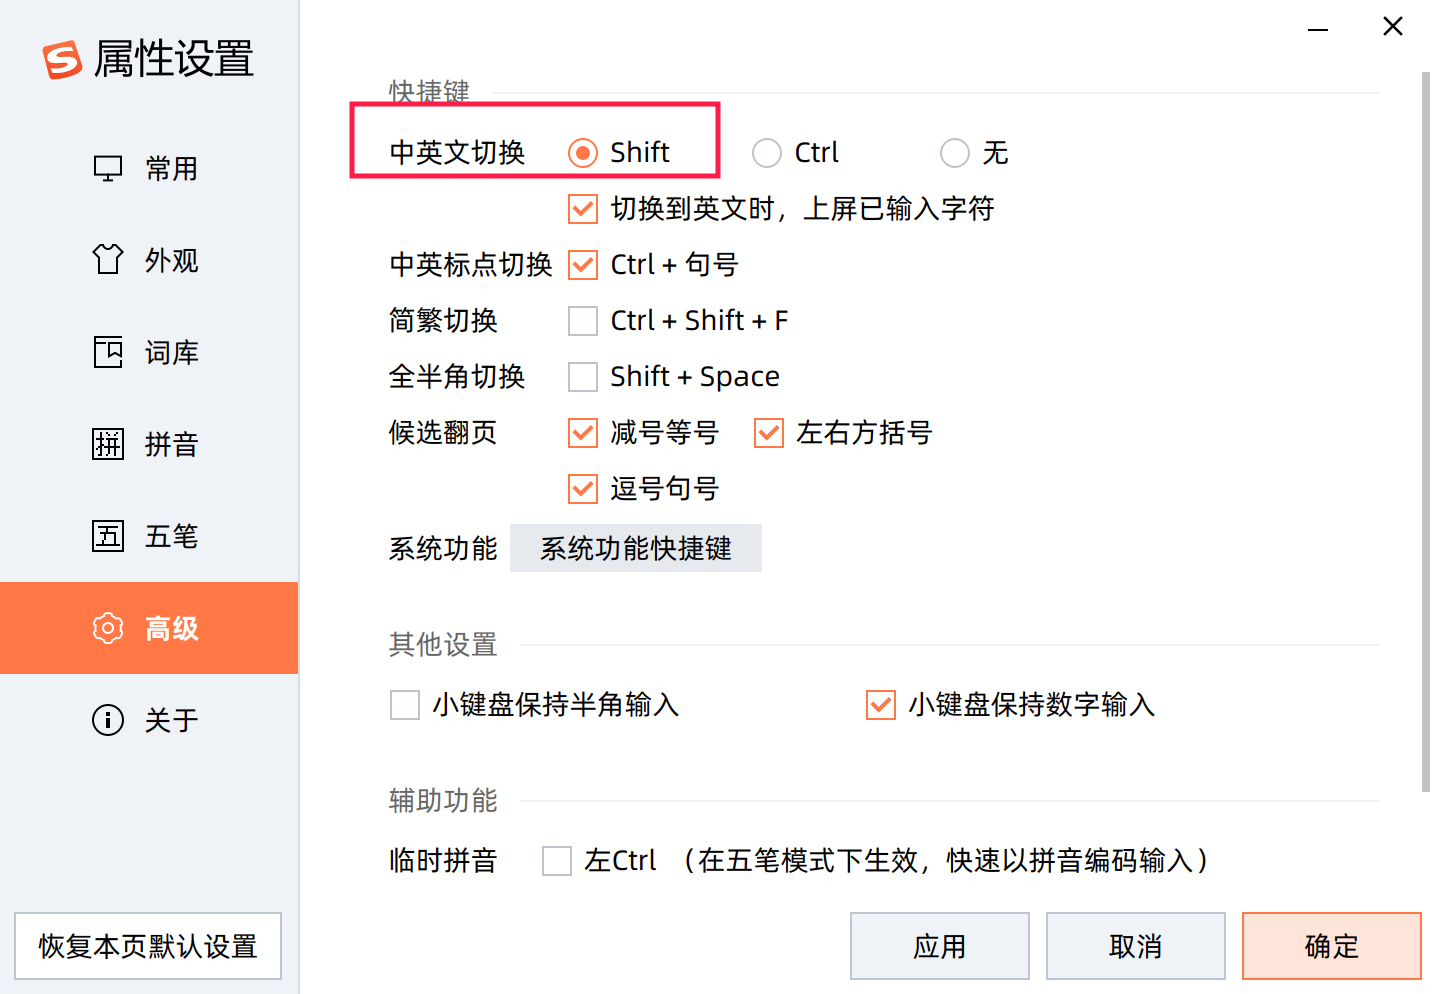This screenshot has height=994, width=1438.
Task: Select the 词库 sidebar icon
Action: pos(107,352)
